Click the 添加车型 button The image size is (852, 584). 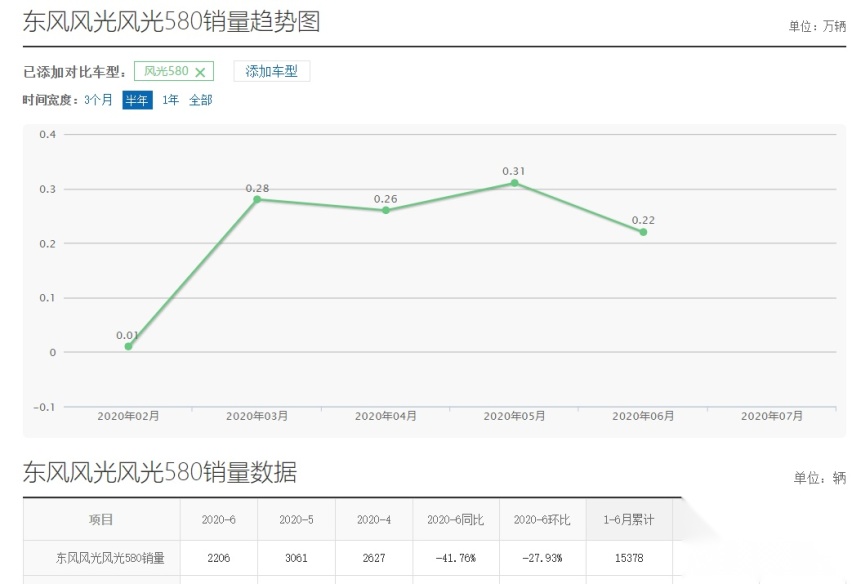click(272, 71)
